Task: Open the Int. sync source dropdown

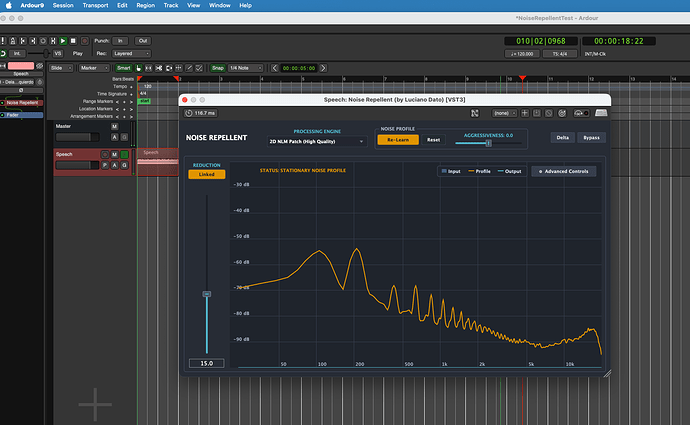Action: [x=17, y=54]
